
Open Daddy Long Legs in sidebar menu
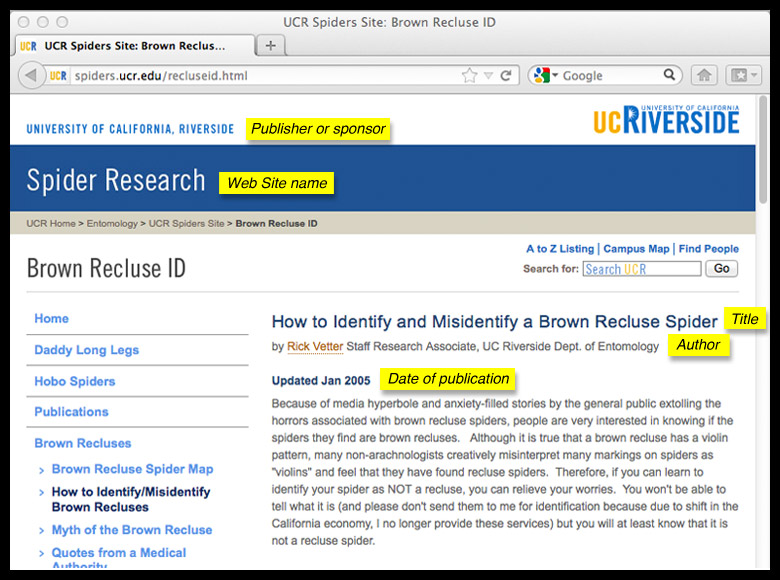86,350
